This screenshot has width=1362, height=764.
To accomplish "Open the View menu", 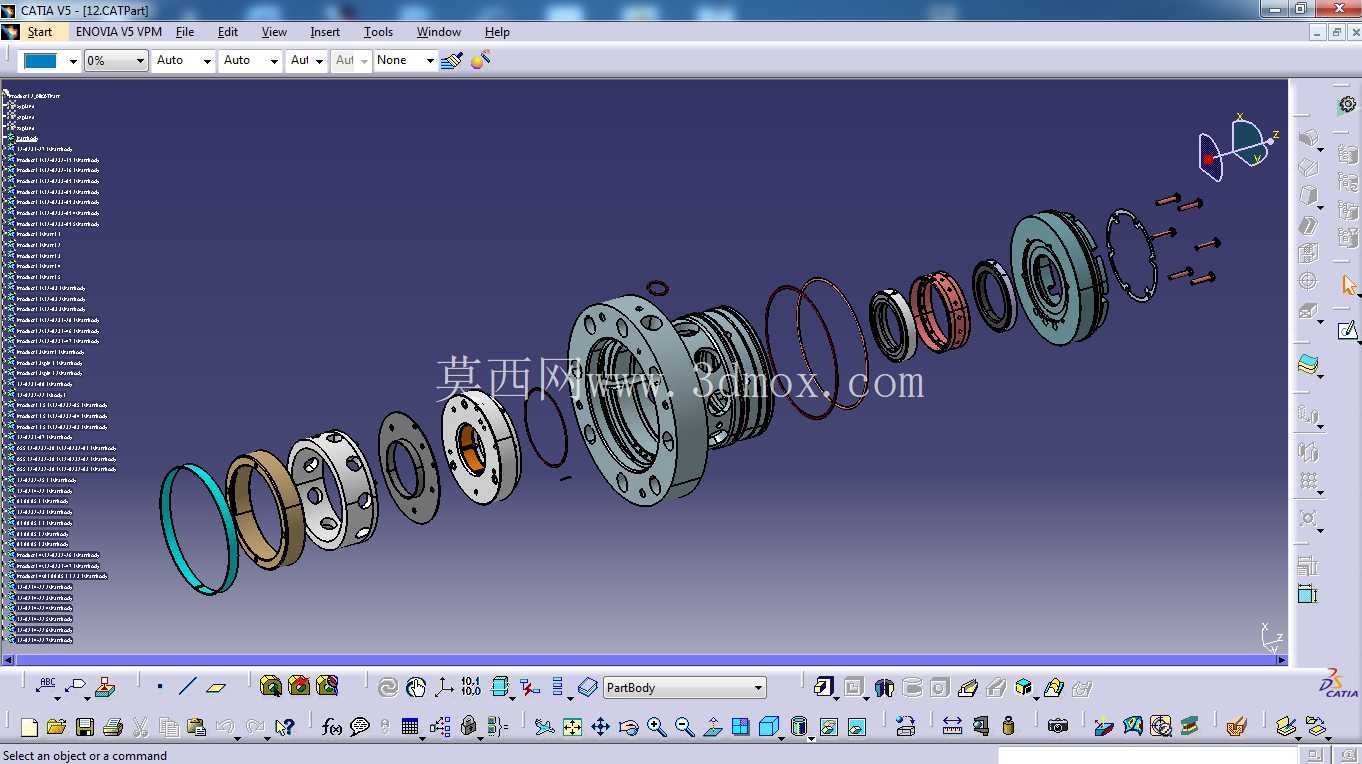I will pos(274,32).
